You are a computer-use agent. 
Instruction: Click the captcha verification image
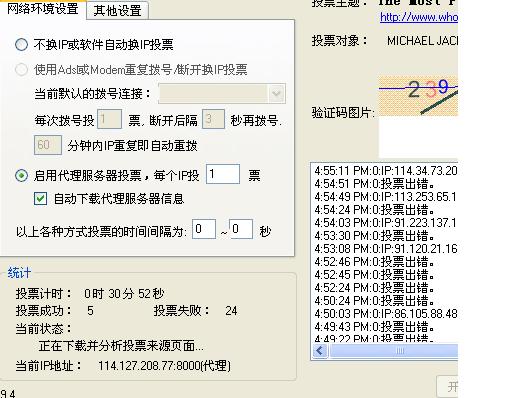(x=418, y=96)
